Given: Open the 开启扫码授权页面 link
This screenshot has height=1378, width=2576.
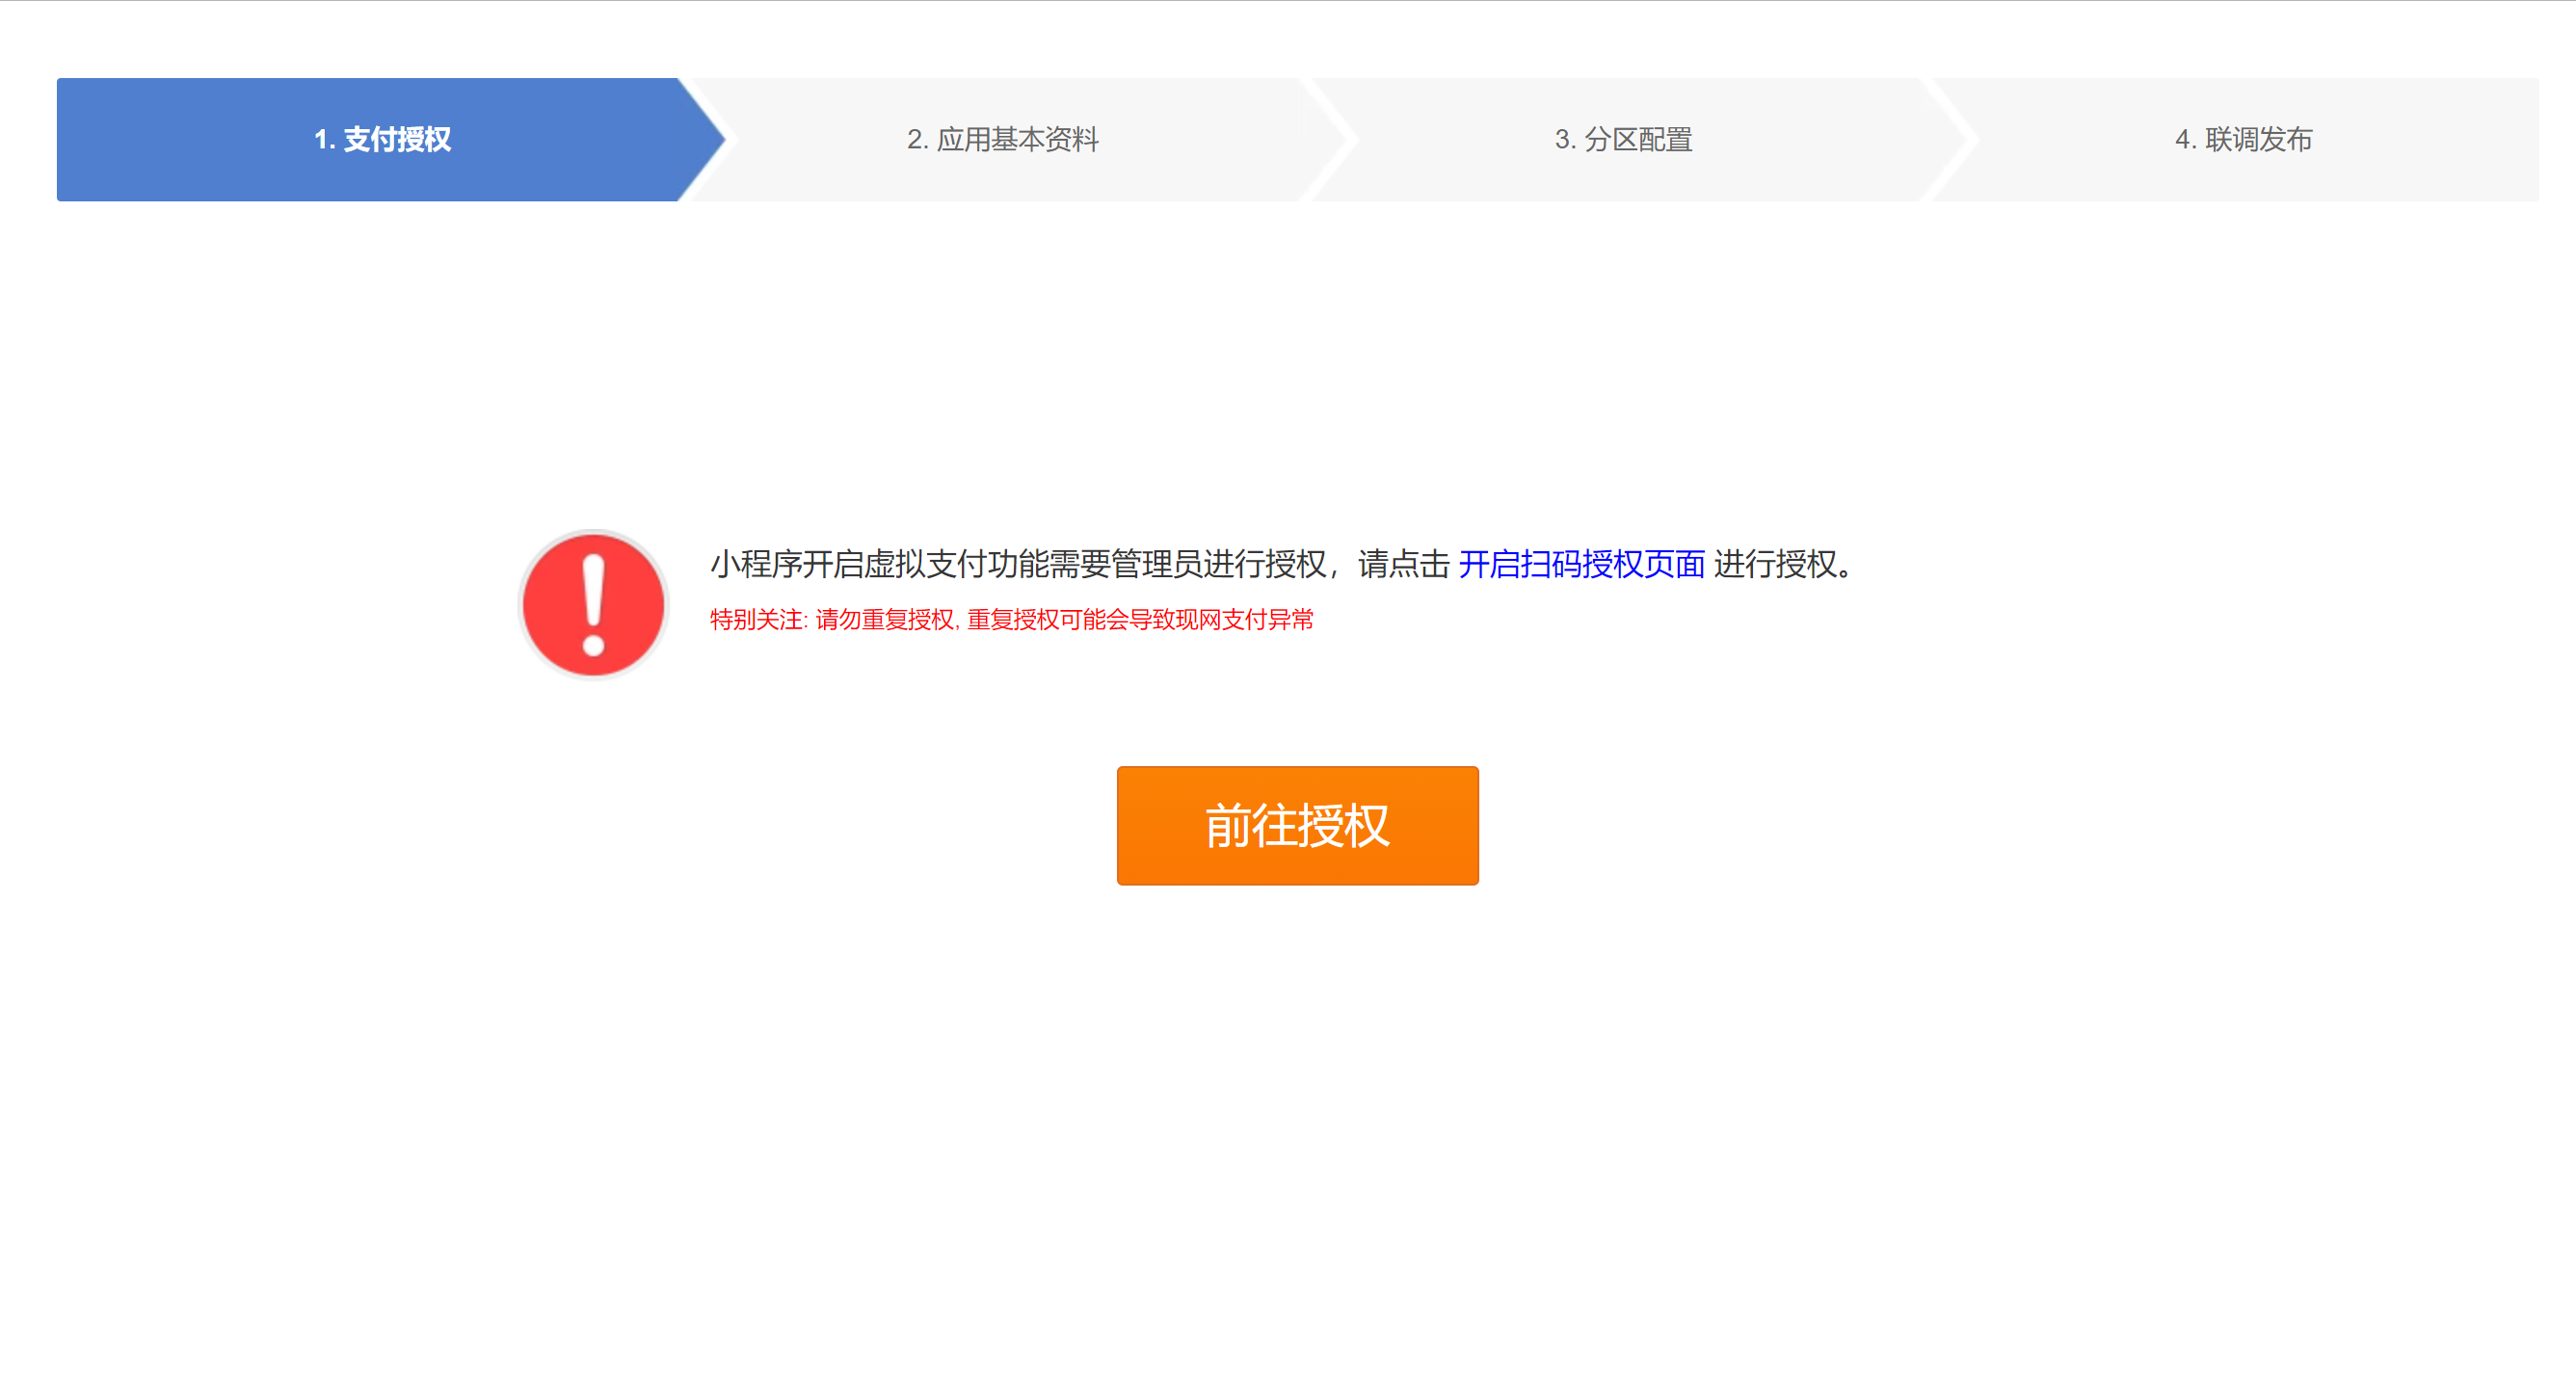Looking at the screenshot, I should pyautogui.click(x=1581, y=564).
